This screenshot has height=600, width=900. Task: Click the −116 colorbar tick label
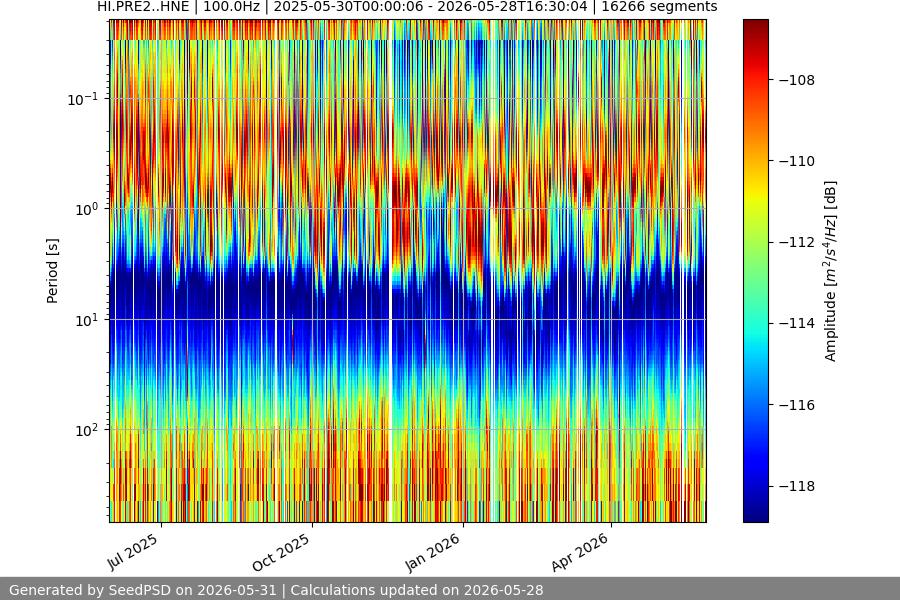point(797,405)
